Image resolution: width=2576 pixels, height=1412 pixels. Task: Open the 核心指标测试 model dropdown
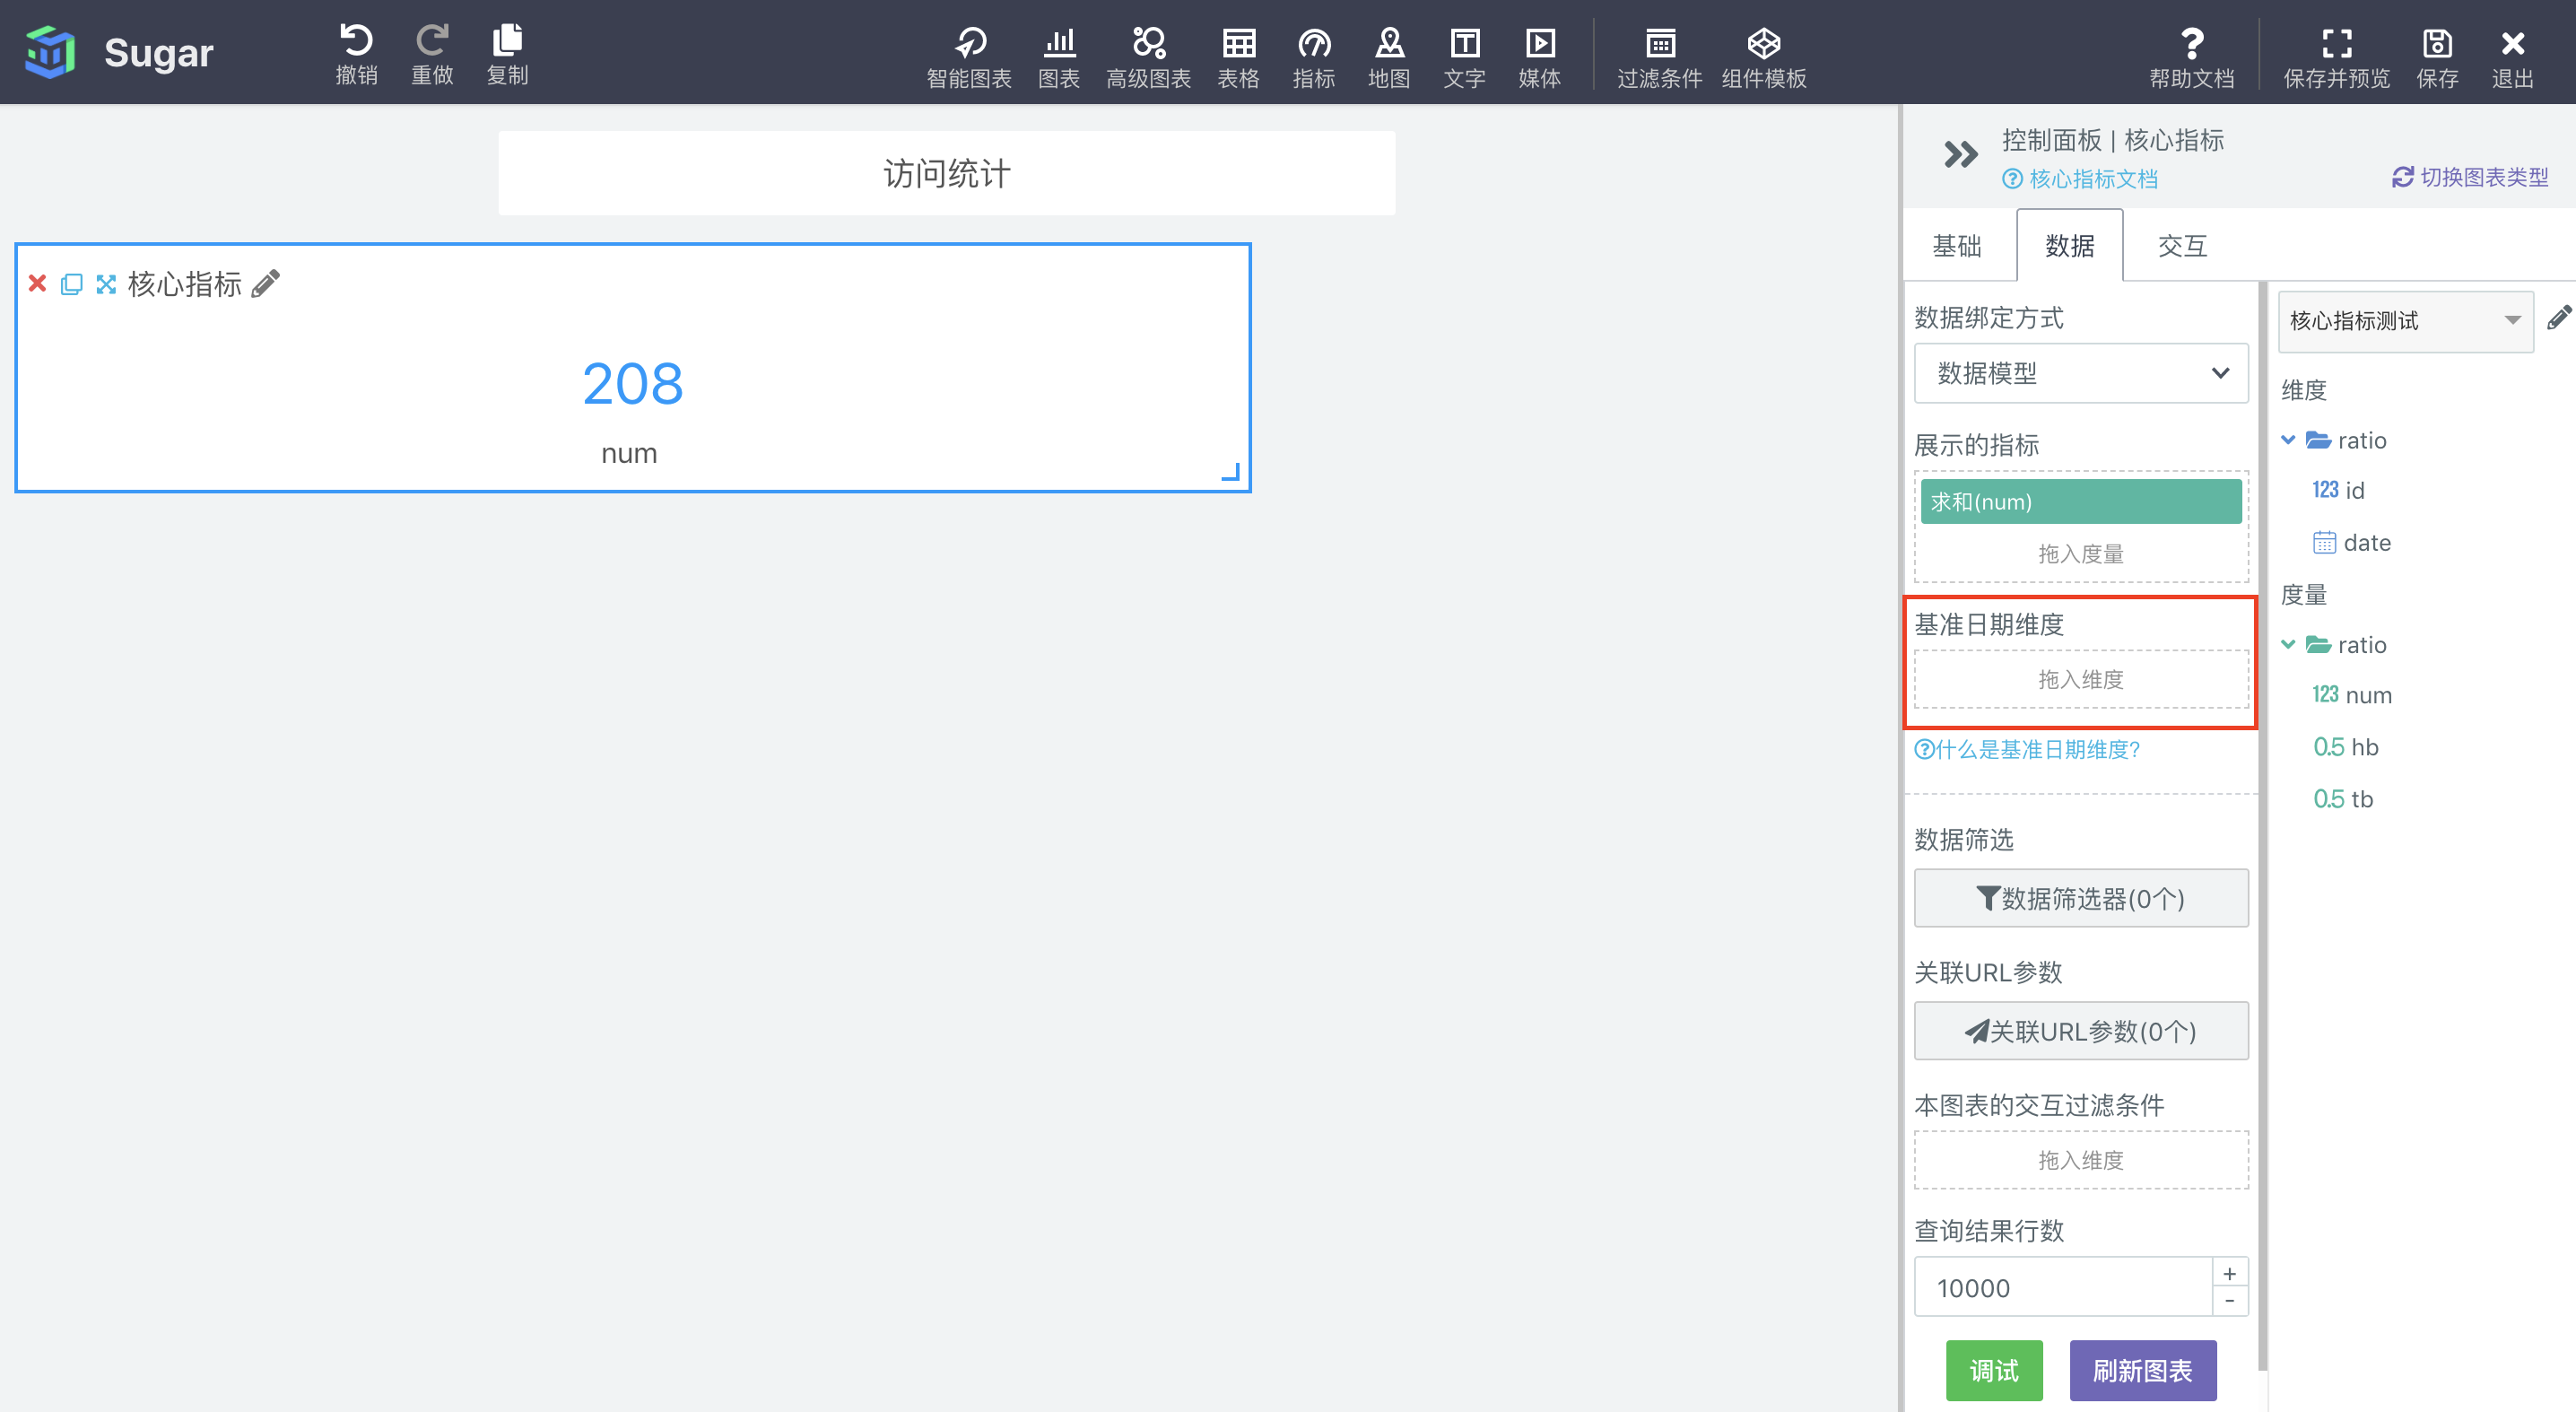tap(2406, 321)
